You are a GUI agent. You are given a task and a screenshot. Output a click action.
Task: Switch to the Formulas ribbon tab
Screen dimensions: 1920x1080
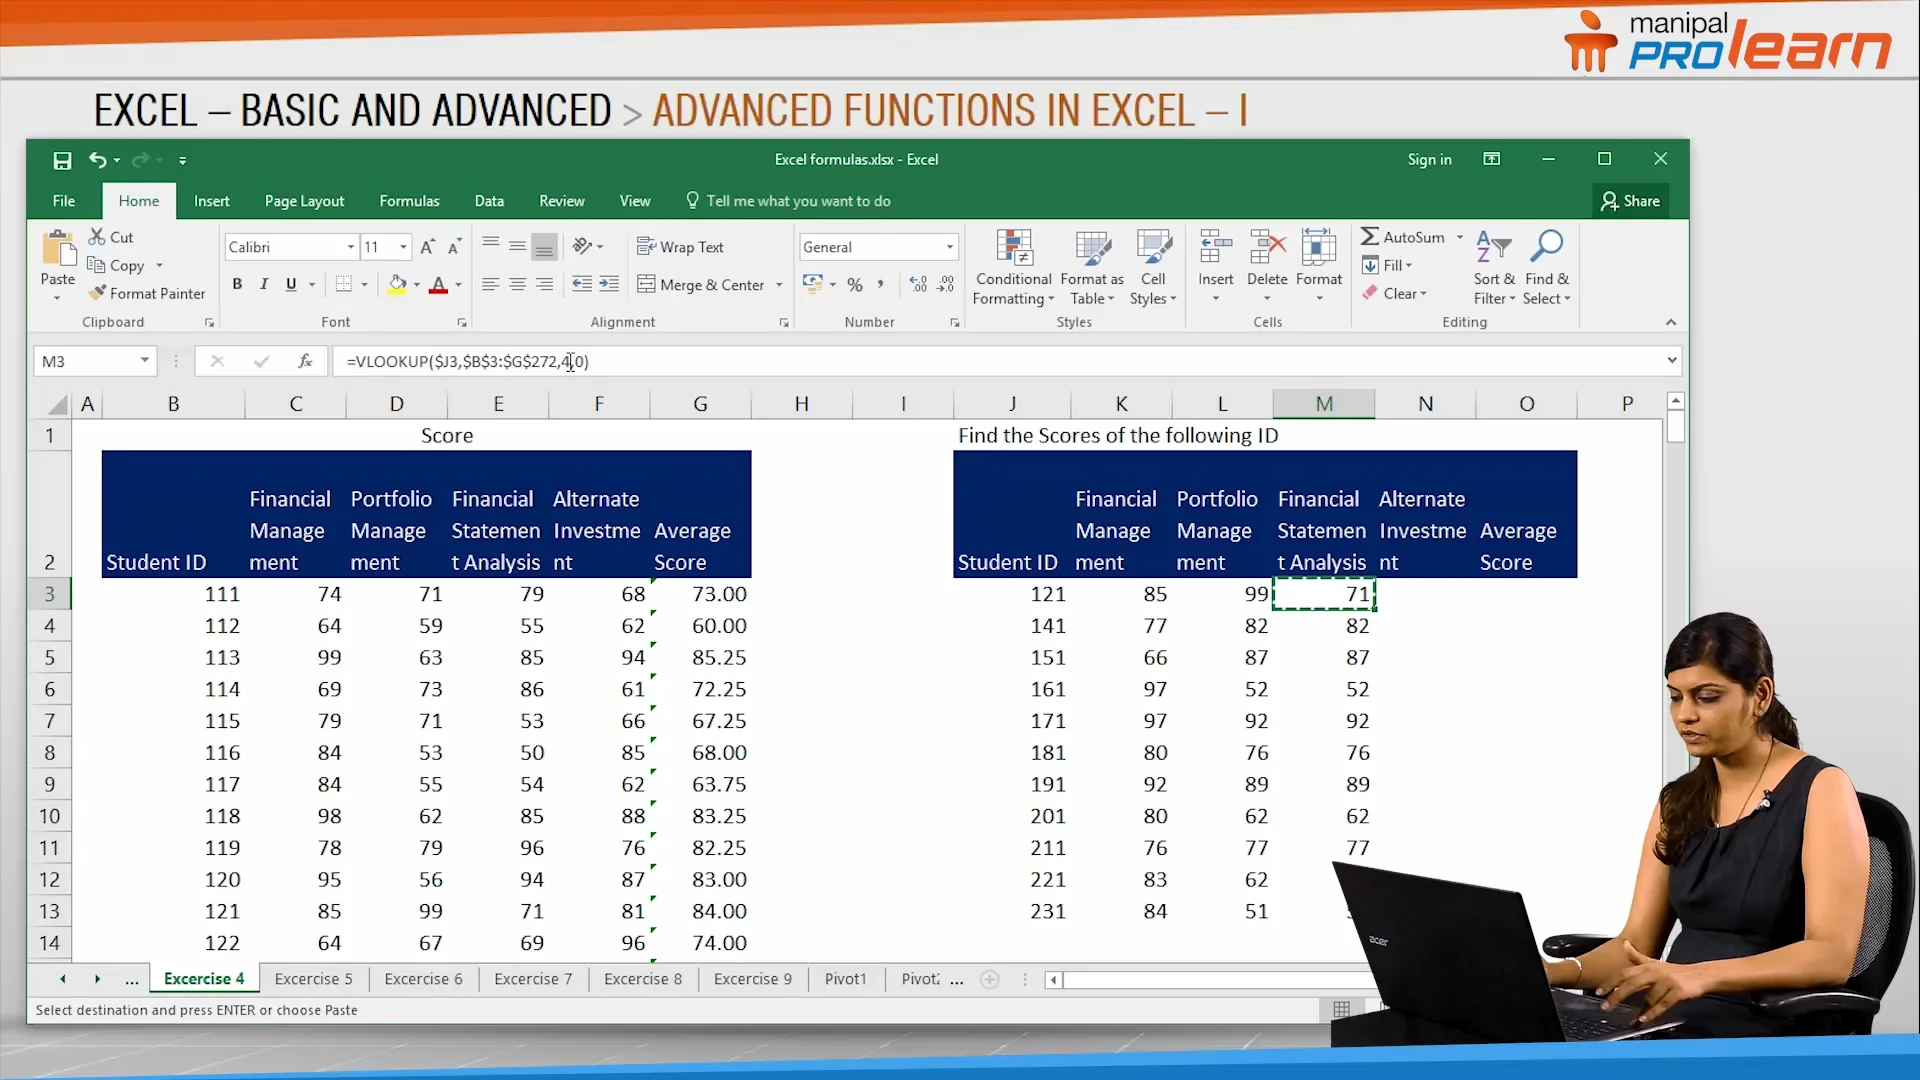pos(409,200)
